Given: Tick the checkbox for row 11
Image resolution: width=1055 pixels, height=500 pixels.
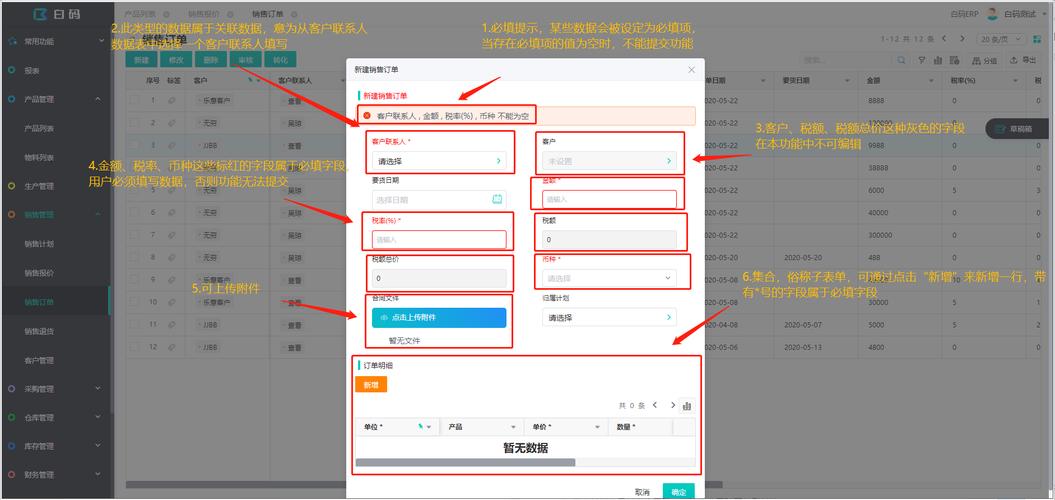Looking at the screenshot, I should point(135,324).
